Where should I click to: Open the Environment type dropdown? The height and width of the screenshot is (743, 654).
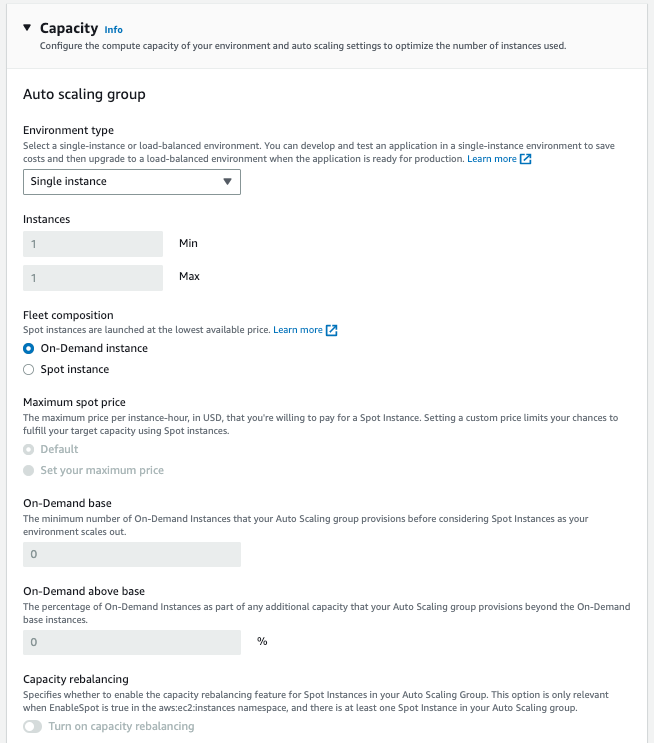coord(131,181)
